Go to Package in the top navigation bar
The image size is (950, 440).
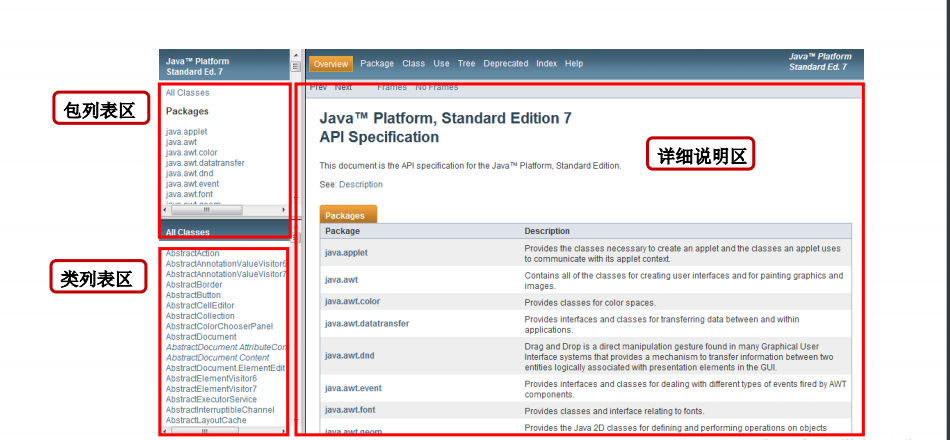click(377, 64)
